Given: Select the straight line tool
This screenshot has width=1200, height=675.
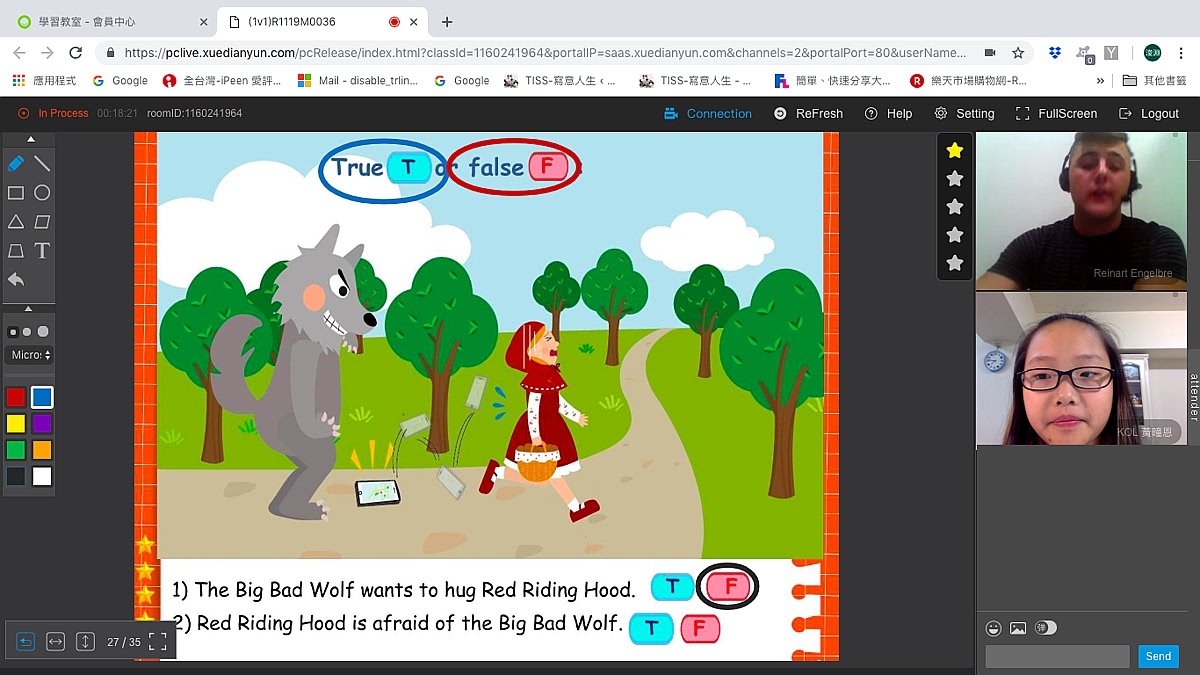Looking at the screenshot, I should pyautogui.click(x=42, y=163).
